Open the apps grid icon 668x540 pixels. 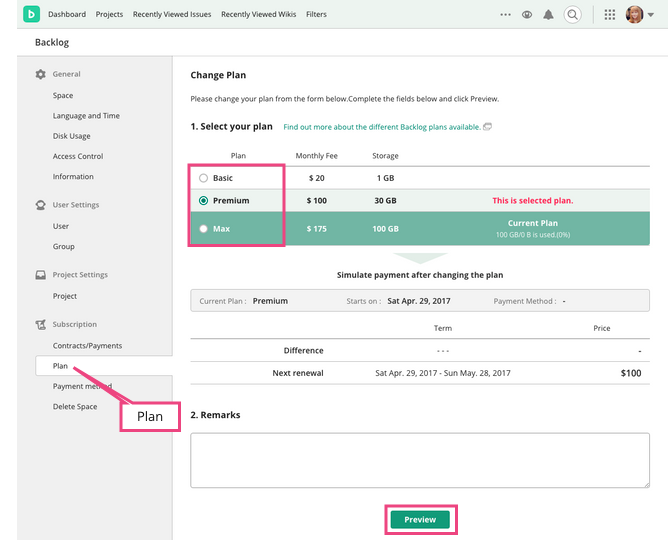(x=610, y=14)
